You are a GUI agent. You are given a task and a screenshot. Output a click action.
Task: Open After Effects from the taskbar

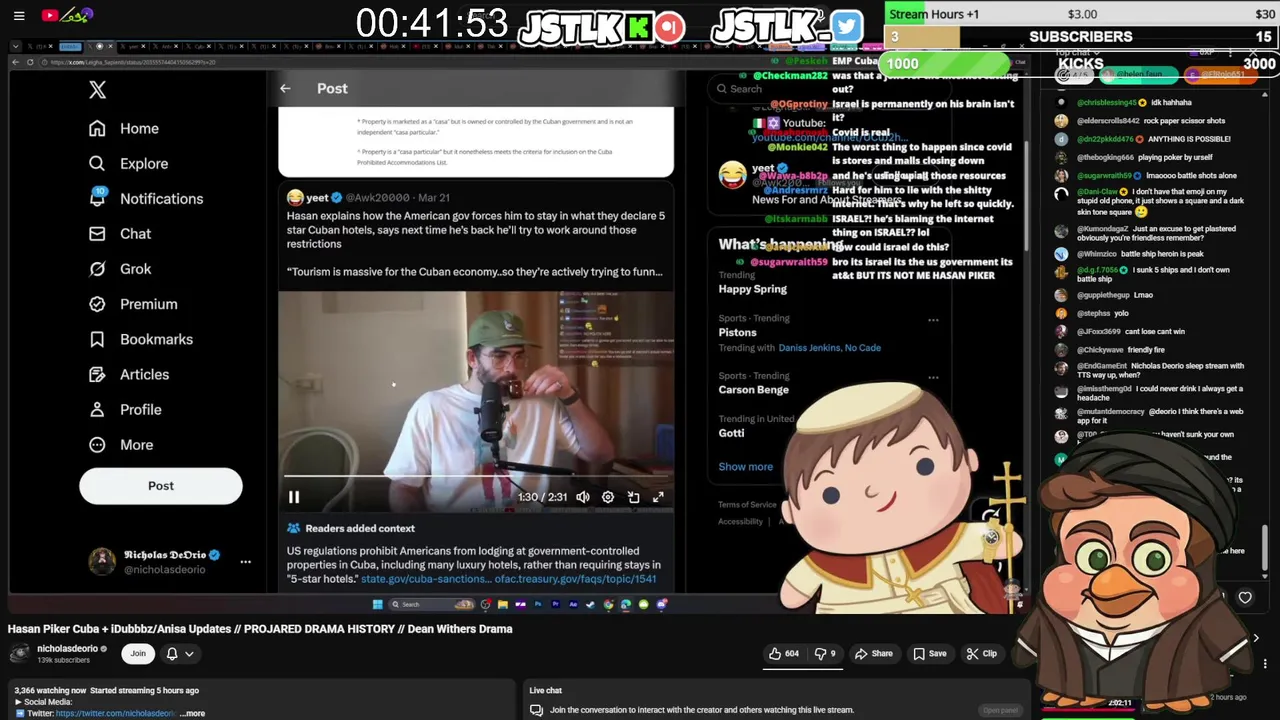pyautogui.click(x=573, y=604)
